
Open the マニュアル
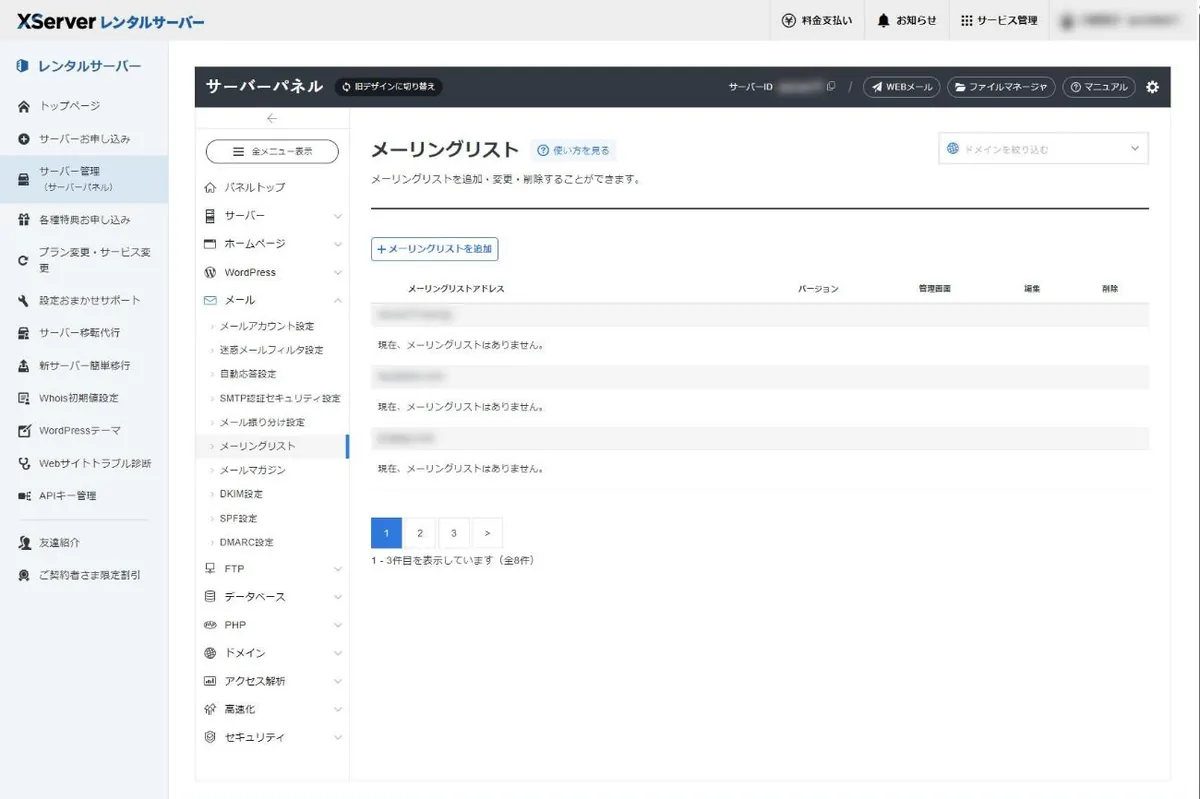[x=1099, y=87]
